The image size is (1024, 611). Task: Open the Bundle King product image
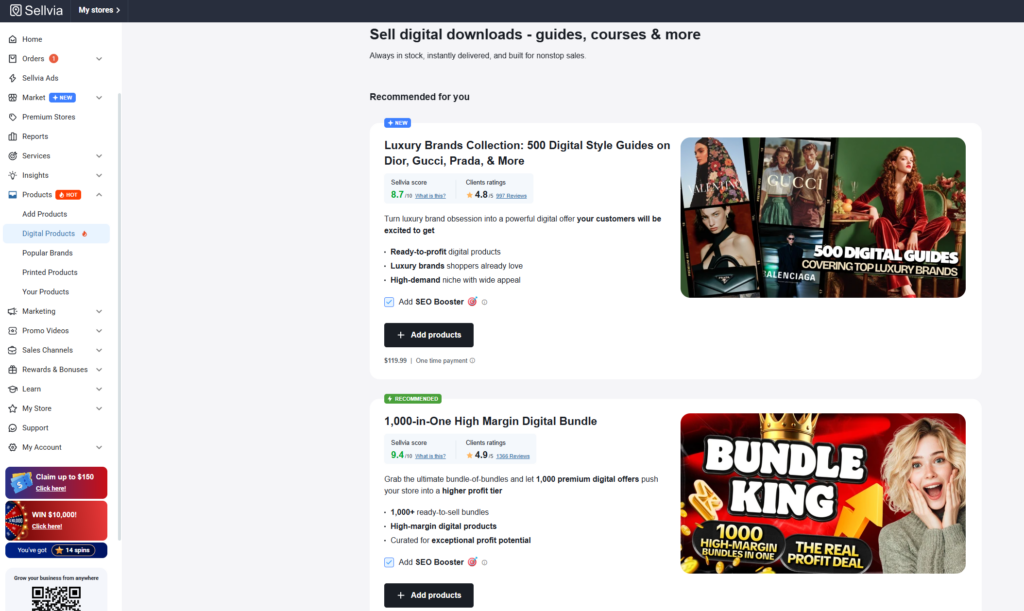pyautogui.click(x=823, y=494)
